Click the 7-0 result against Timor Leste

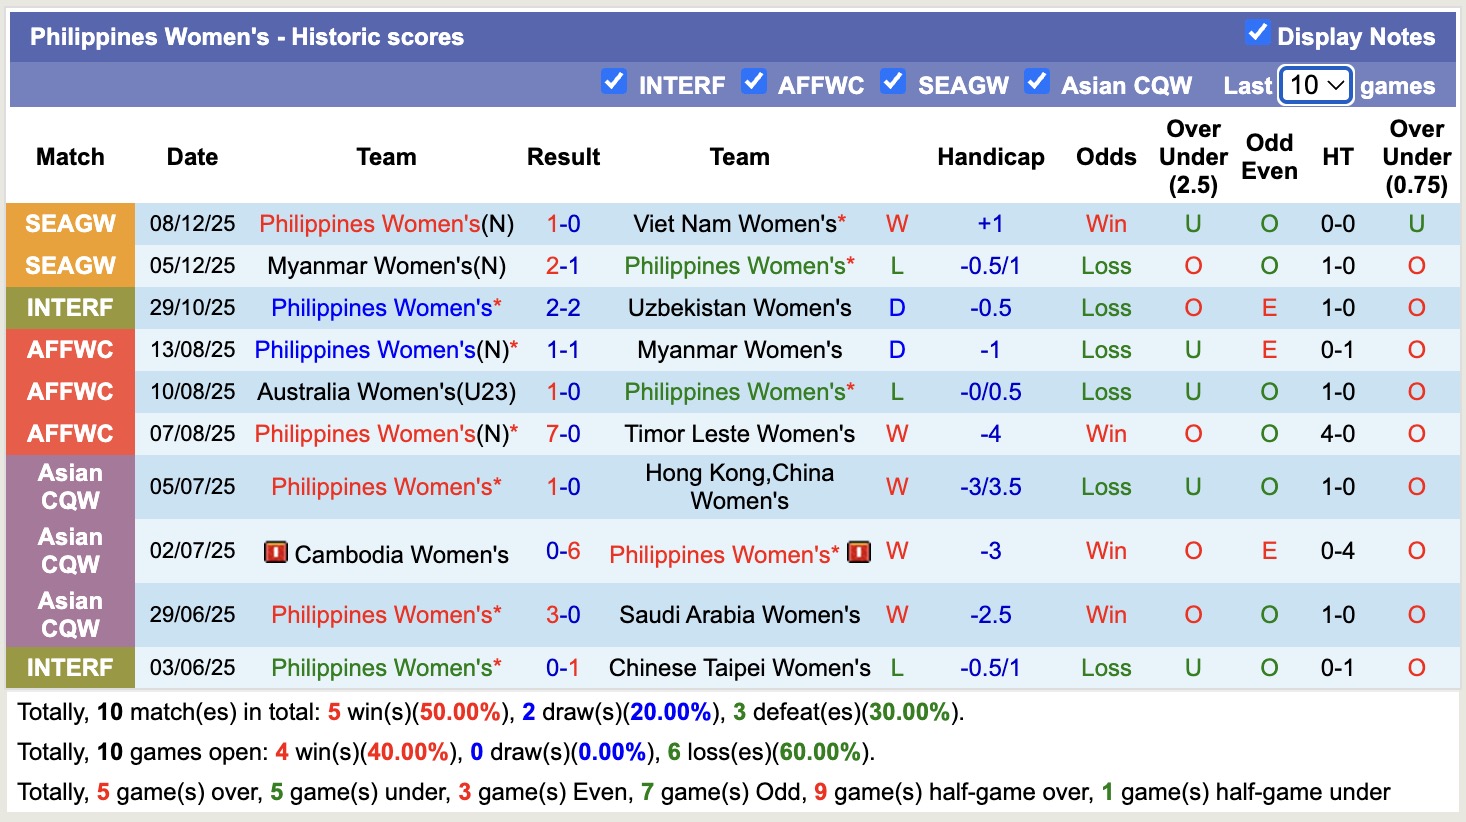(563, 434)
